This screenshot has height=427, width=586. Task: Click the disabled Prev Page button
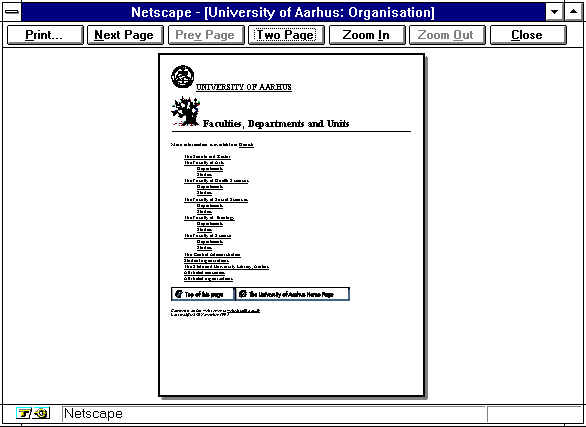206,35
